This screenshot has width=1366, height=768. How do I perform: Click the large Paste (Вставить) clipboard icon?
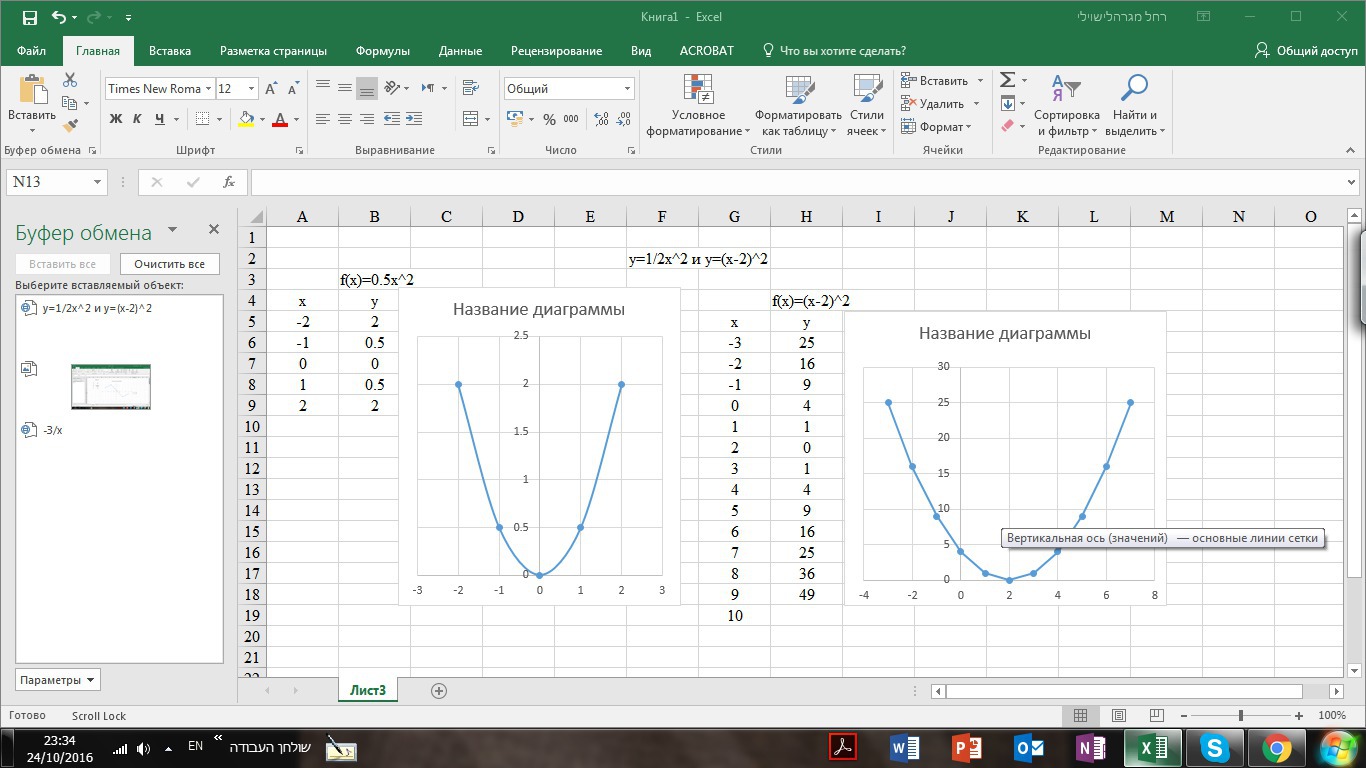32,92
